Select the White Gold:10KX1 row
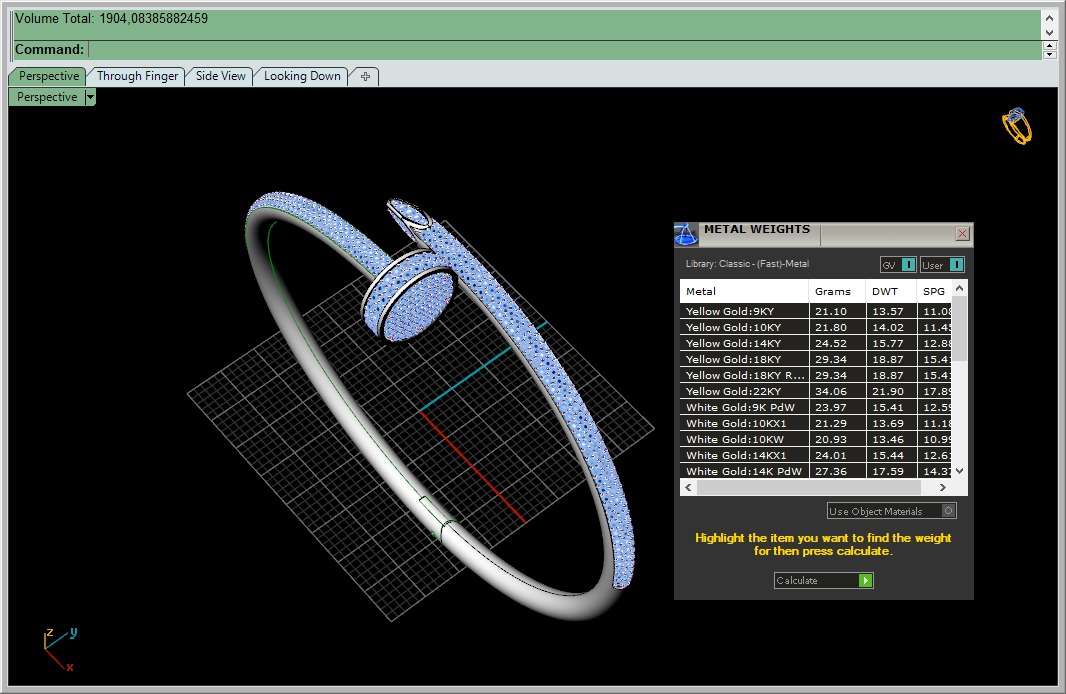 click(x=816, y=423)
